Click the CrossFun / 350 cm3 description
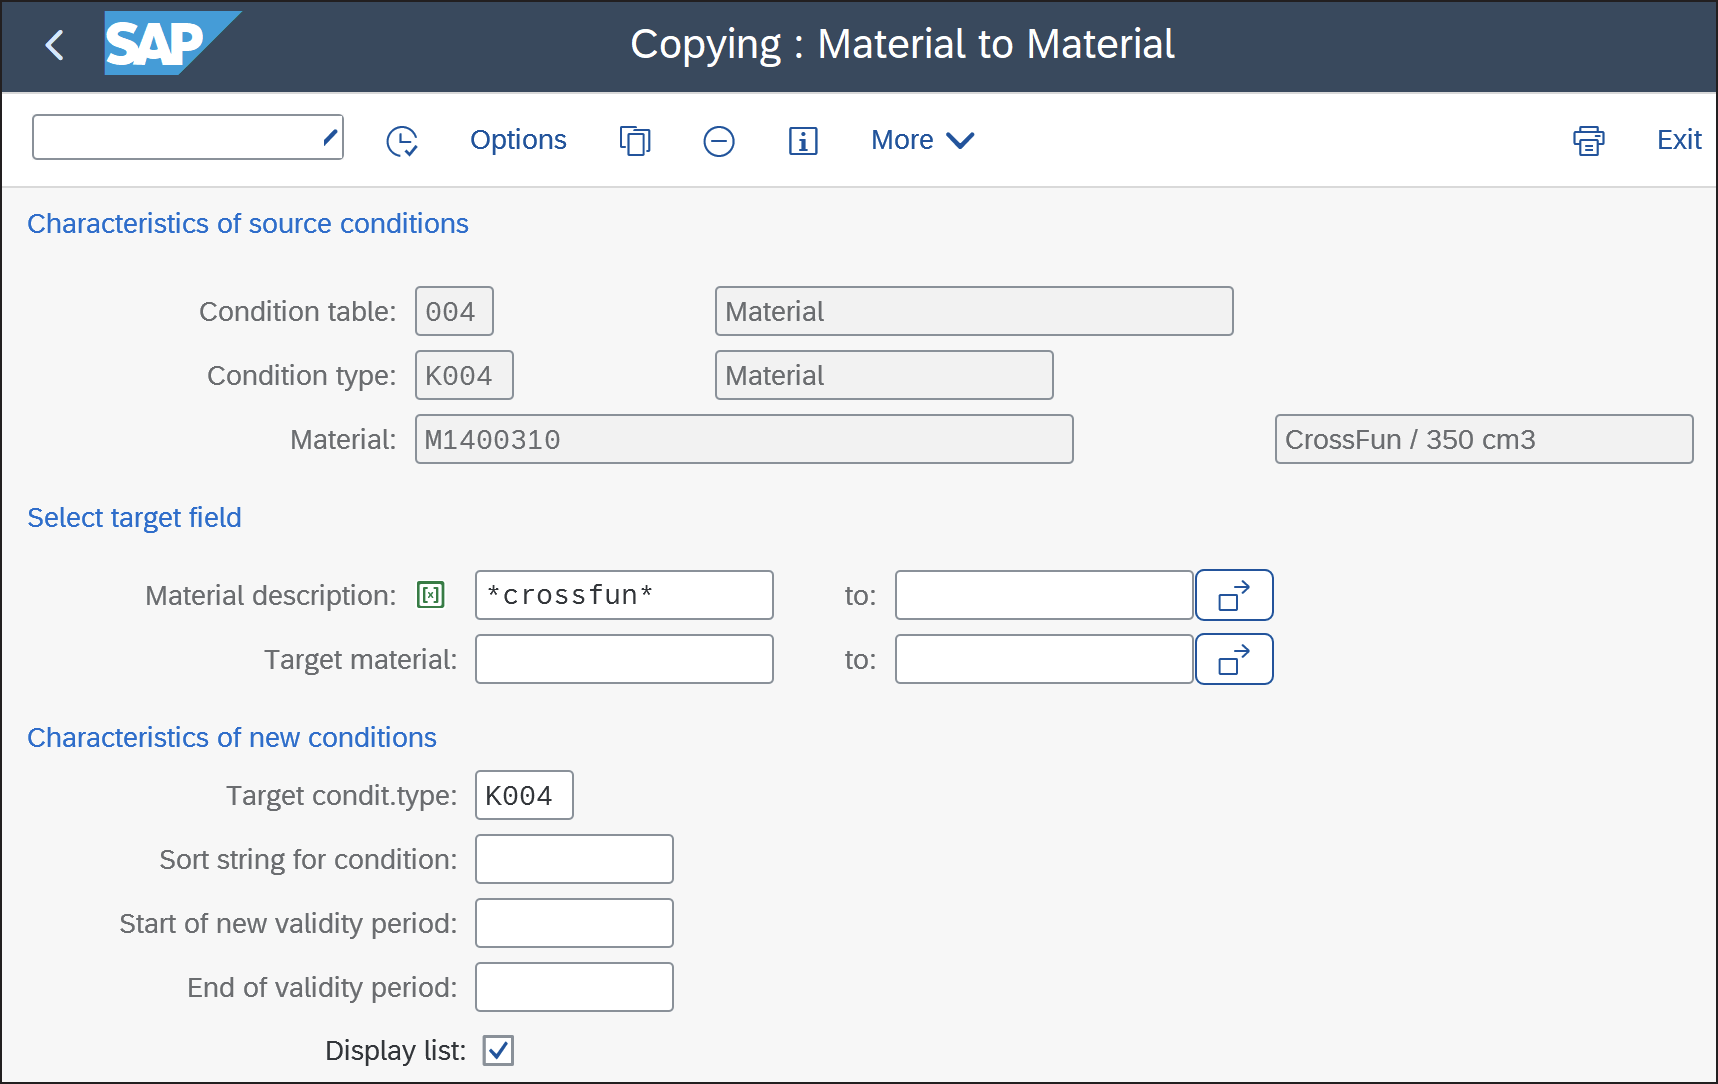1718x1084 pixels. [1484, 439]
